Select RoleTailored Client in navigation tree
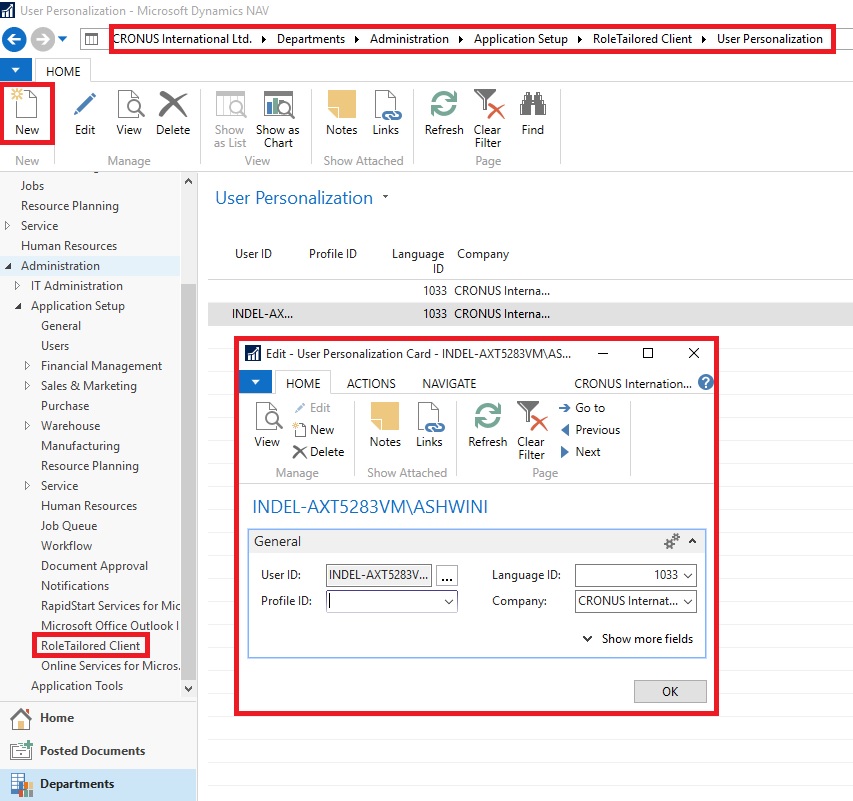853x801 pixels. [x=90, y=646]
